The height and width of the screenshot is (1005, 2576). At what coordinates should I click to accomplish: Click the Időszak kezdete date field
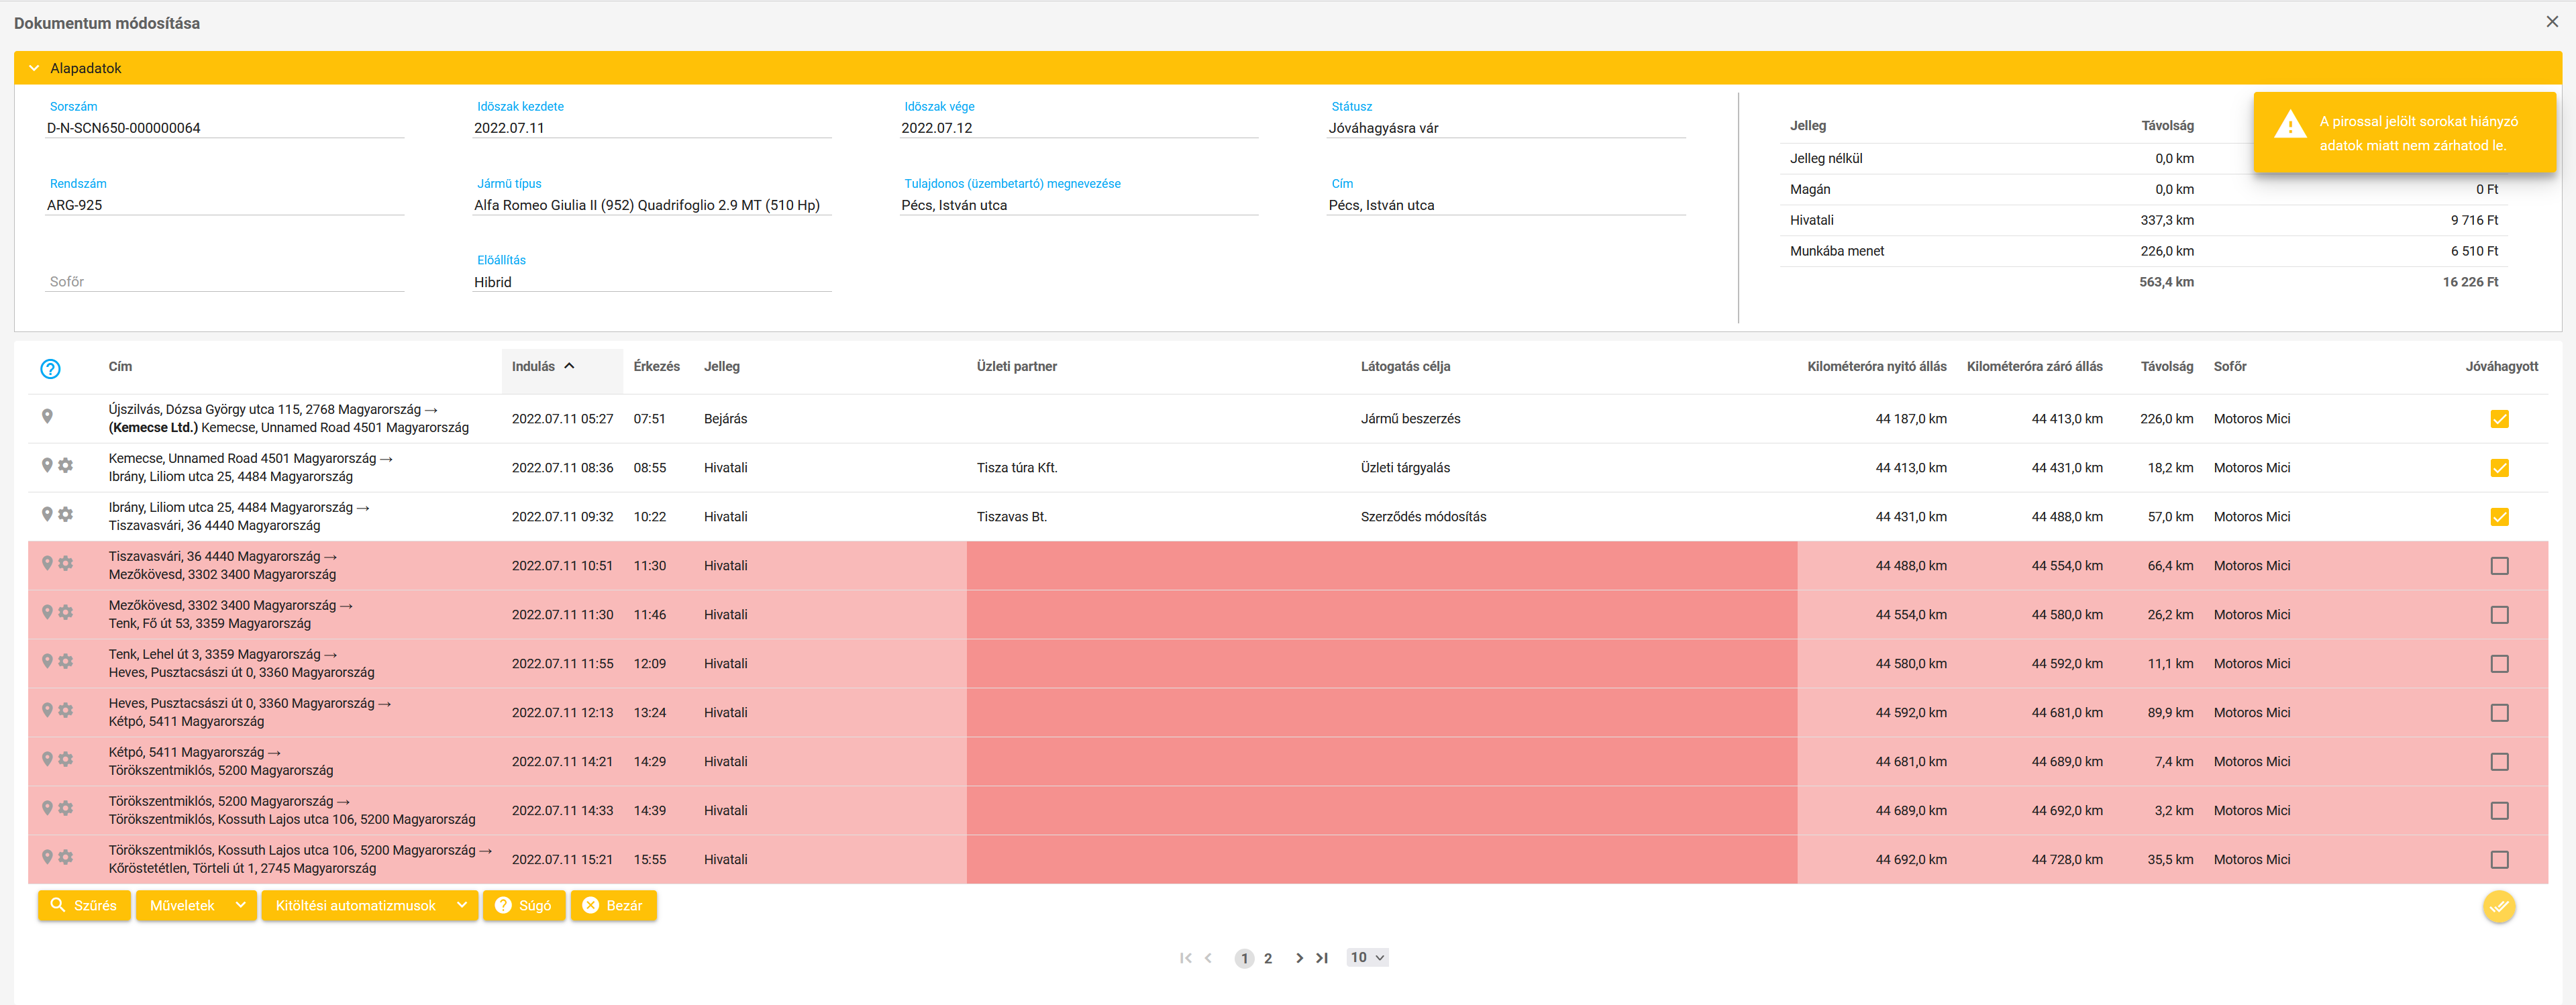[x=652, y=128]
